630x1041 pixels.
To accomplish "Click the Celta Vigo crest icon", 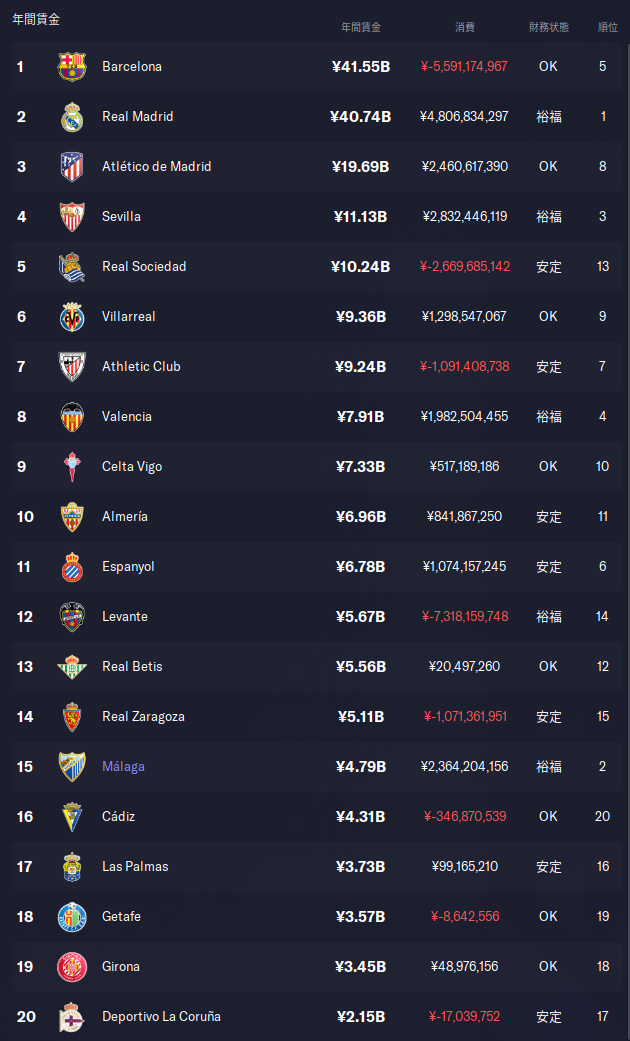I will [72, 467].
